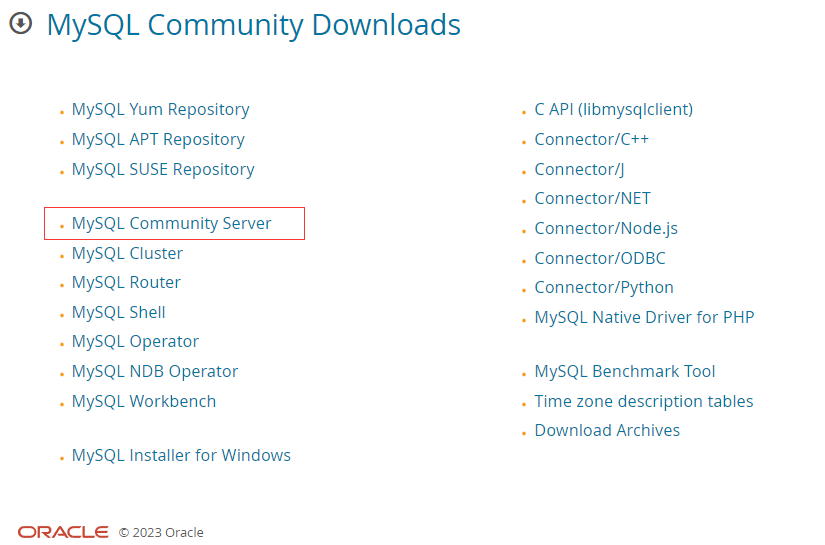
Task: Click the © 2023 Oracle footer text
Action: point(161,532)
